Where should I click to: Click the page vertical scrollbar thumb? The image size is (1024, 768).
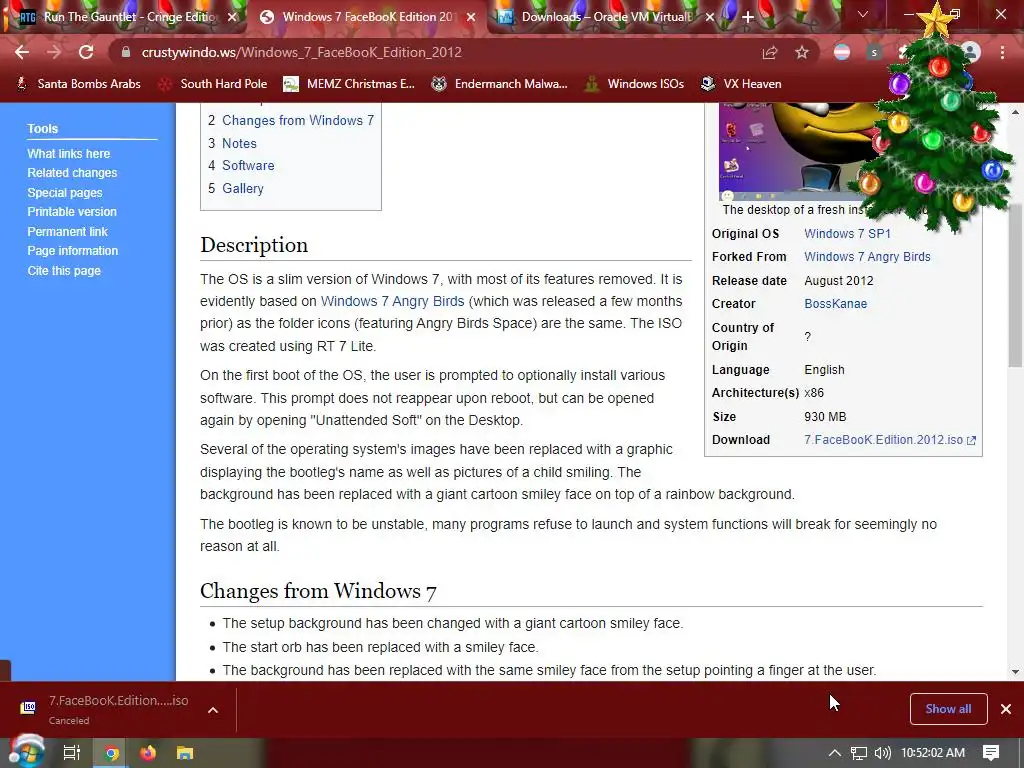click(1015, 284)
